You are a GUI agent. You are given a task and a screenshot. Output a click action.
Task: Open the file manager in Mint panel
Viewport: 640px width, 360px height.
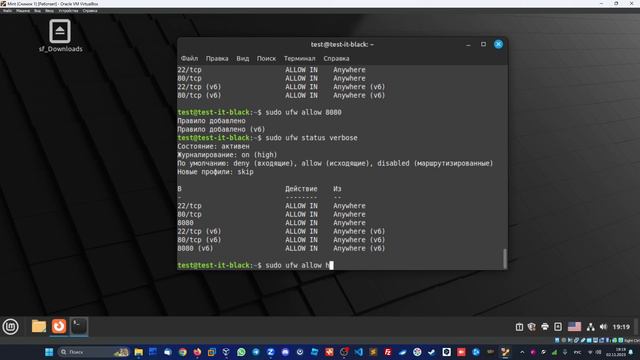pos(39,326)
